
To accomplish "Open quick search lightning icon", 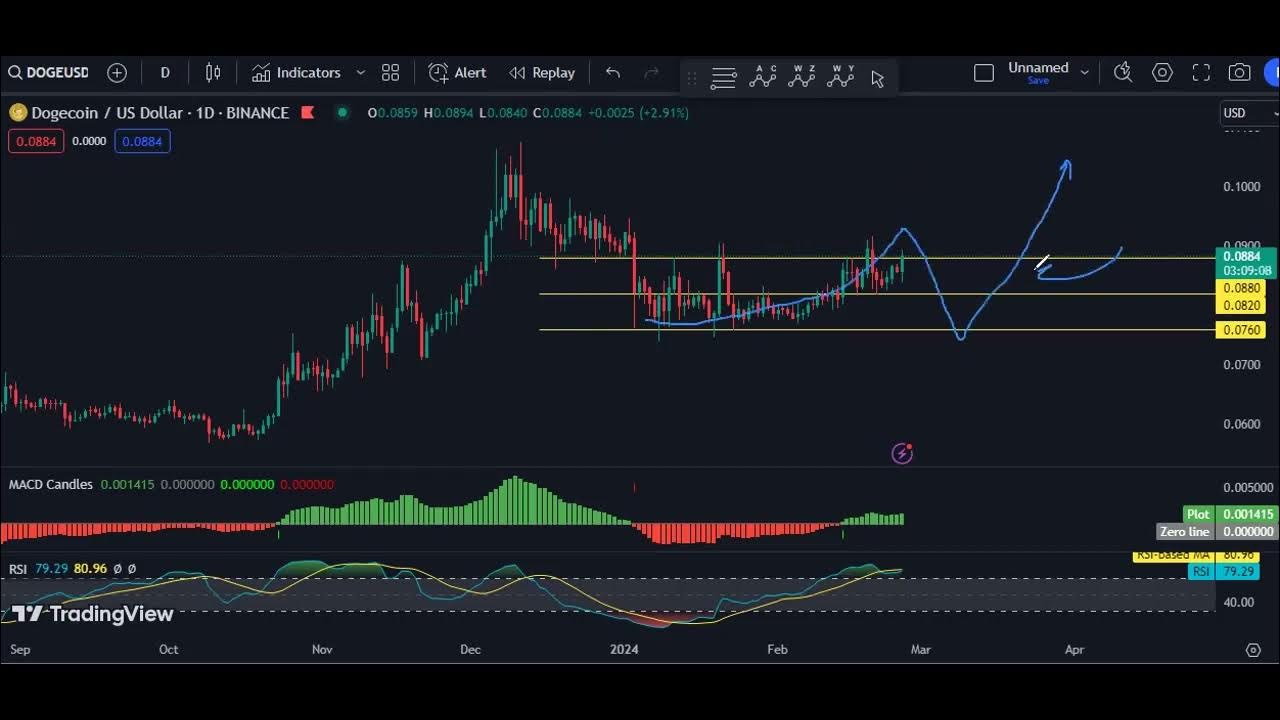I will tap(1123, 72).
